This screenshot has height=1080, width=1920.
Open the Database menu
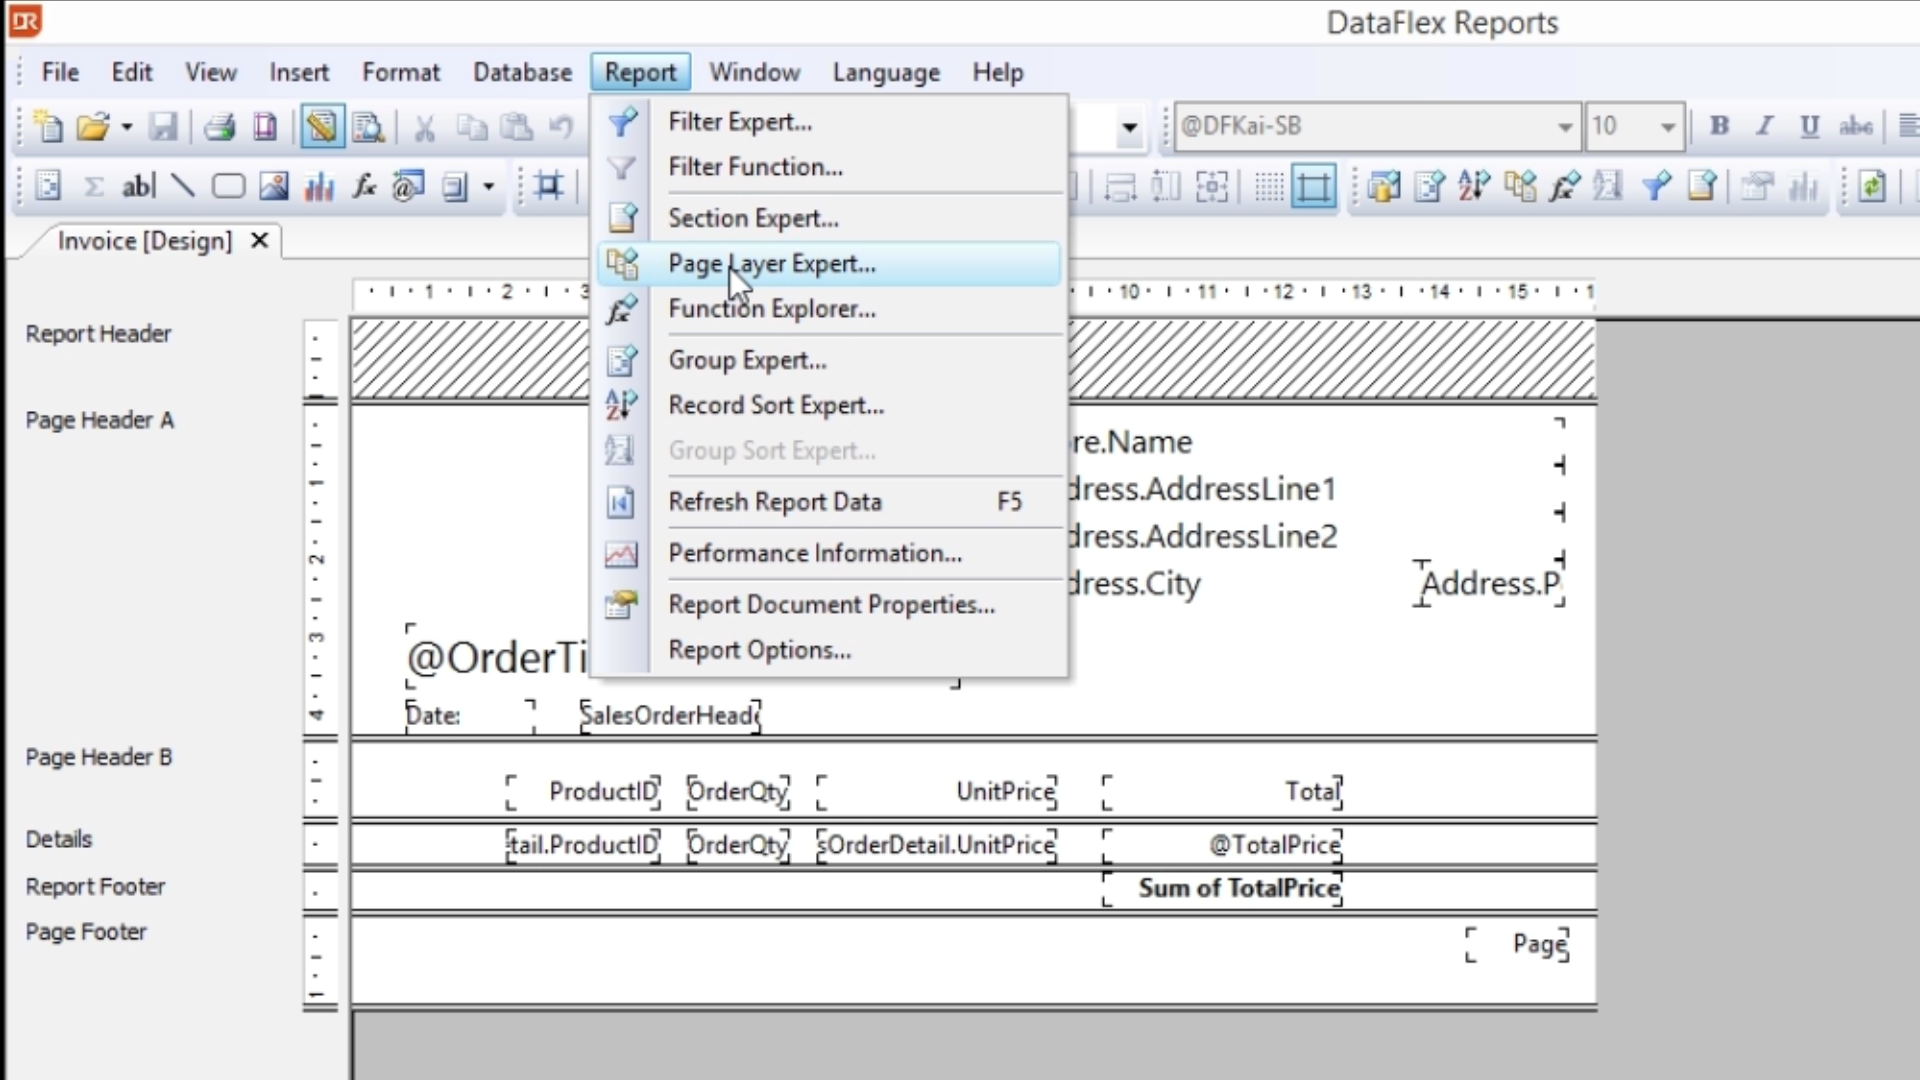click(522, 72)
